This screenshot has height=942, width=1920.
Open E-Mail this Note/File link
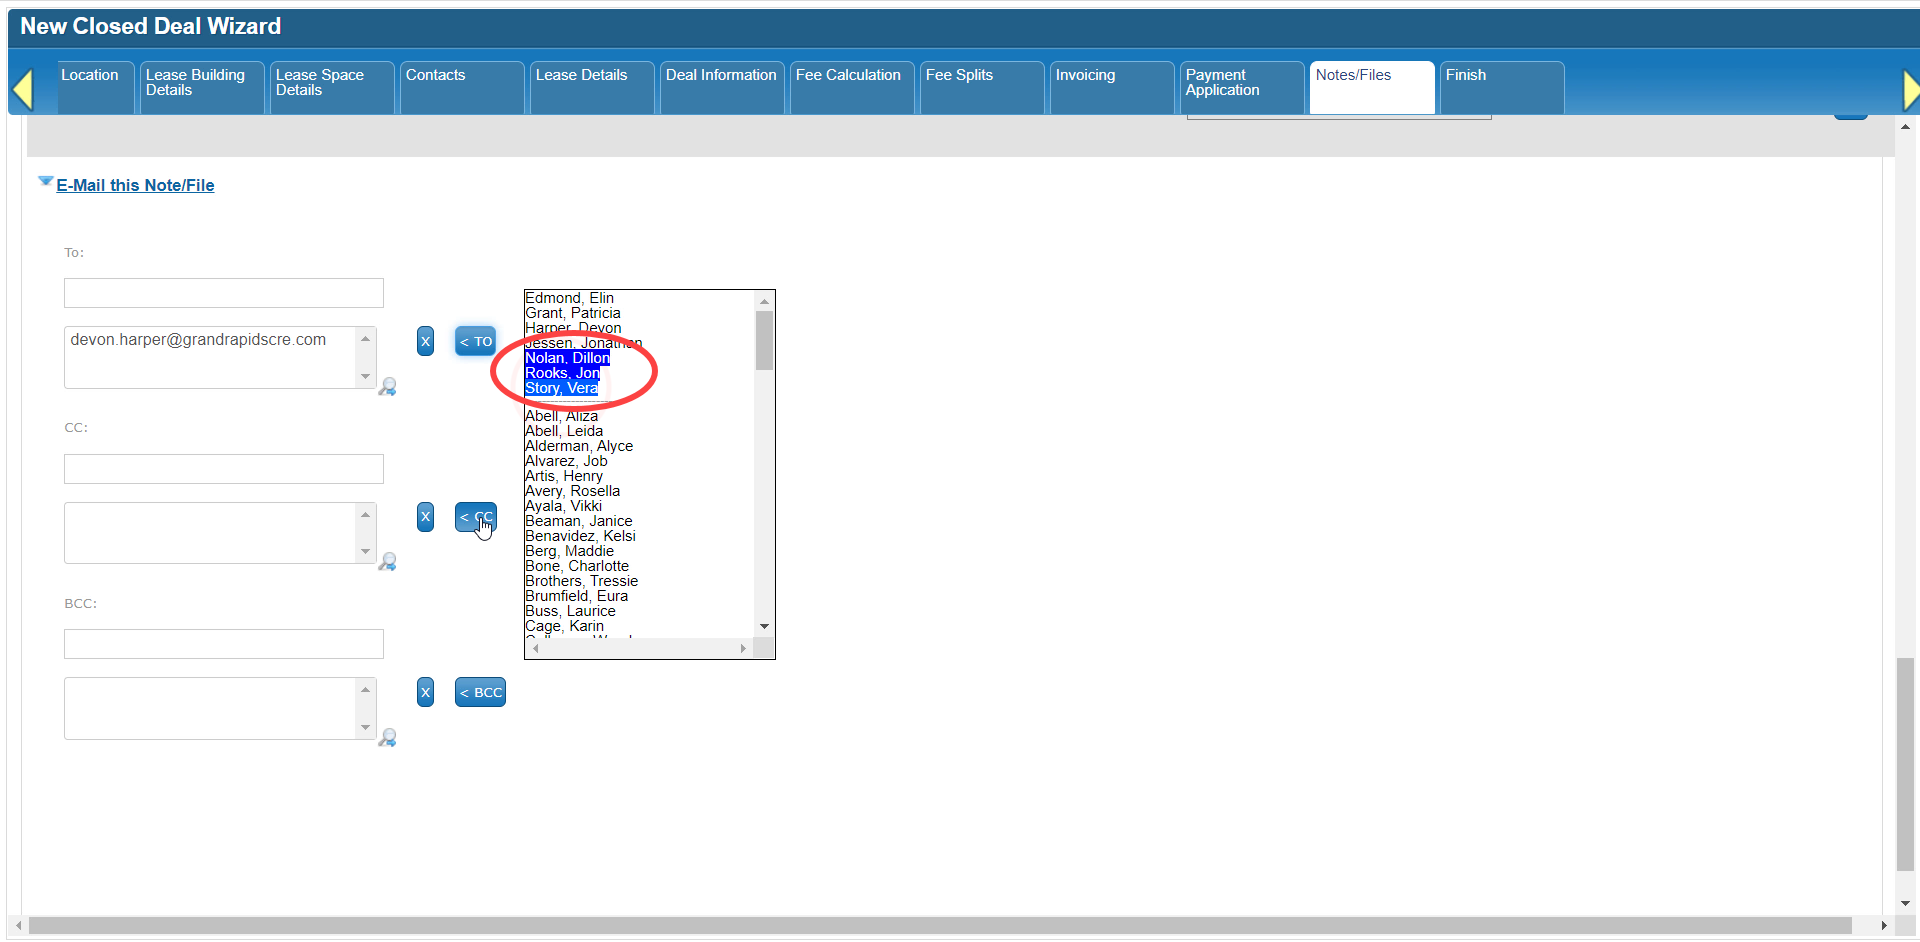coord(135,185)
